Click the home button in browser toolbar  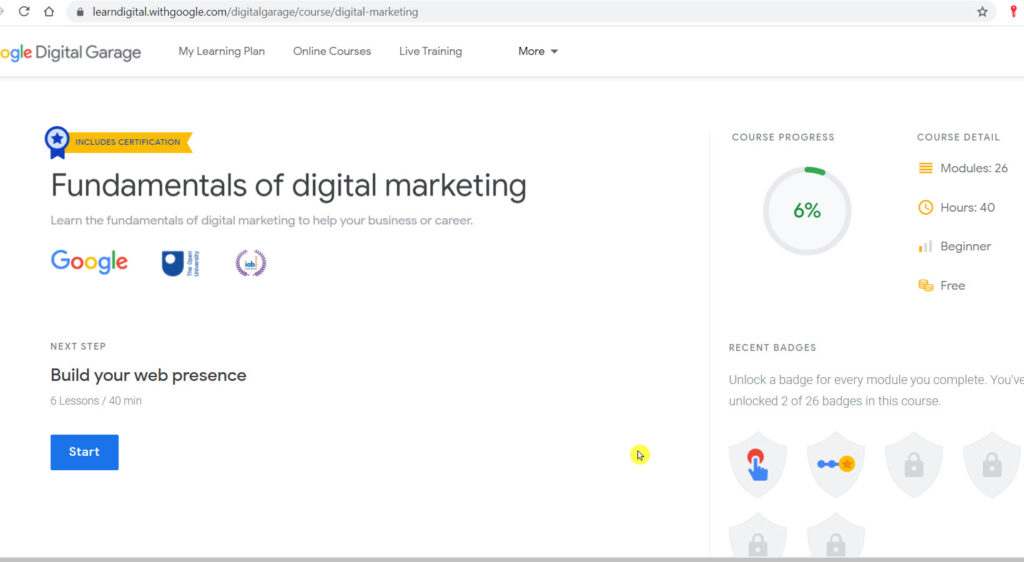48,12
